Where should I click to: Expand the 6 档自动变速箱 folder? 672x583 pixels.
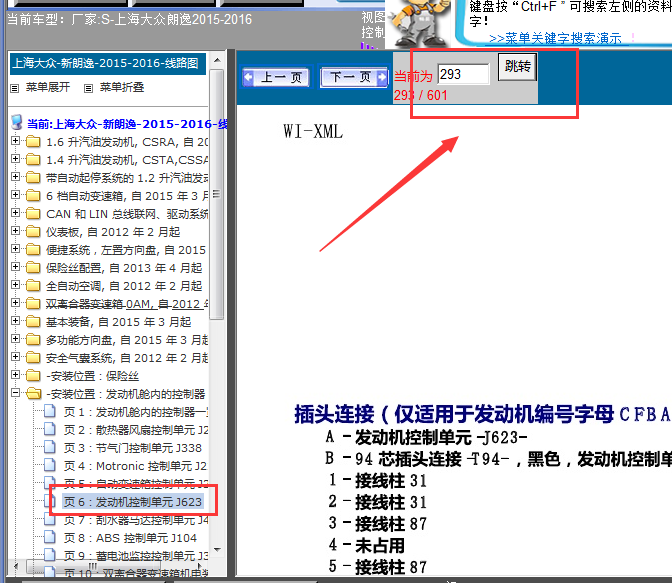tap(15, 195)
